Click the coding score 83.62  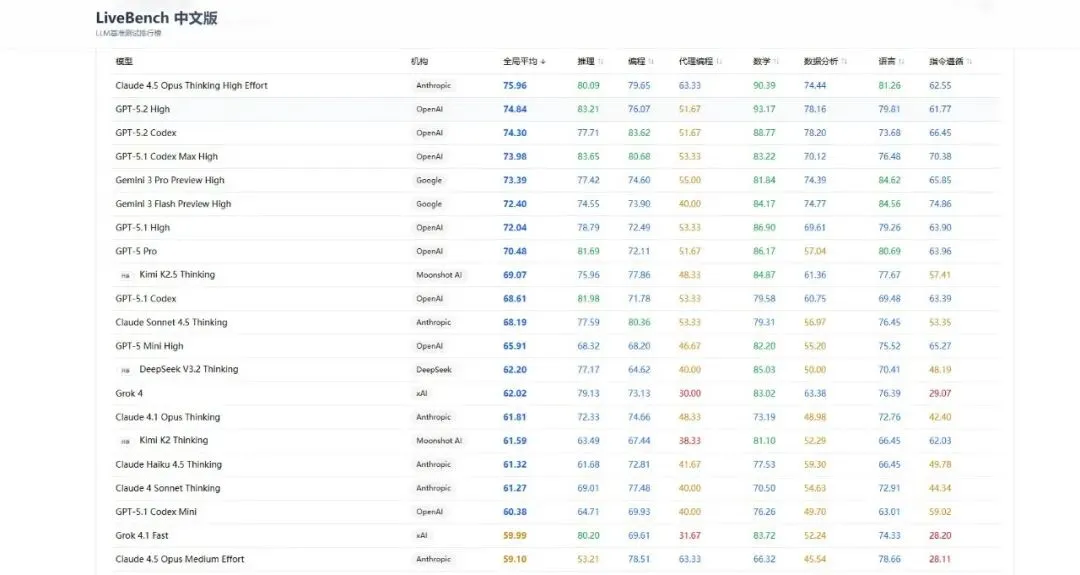pyautogui.click(x=638, y=132)
